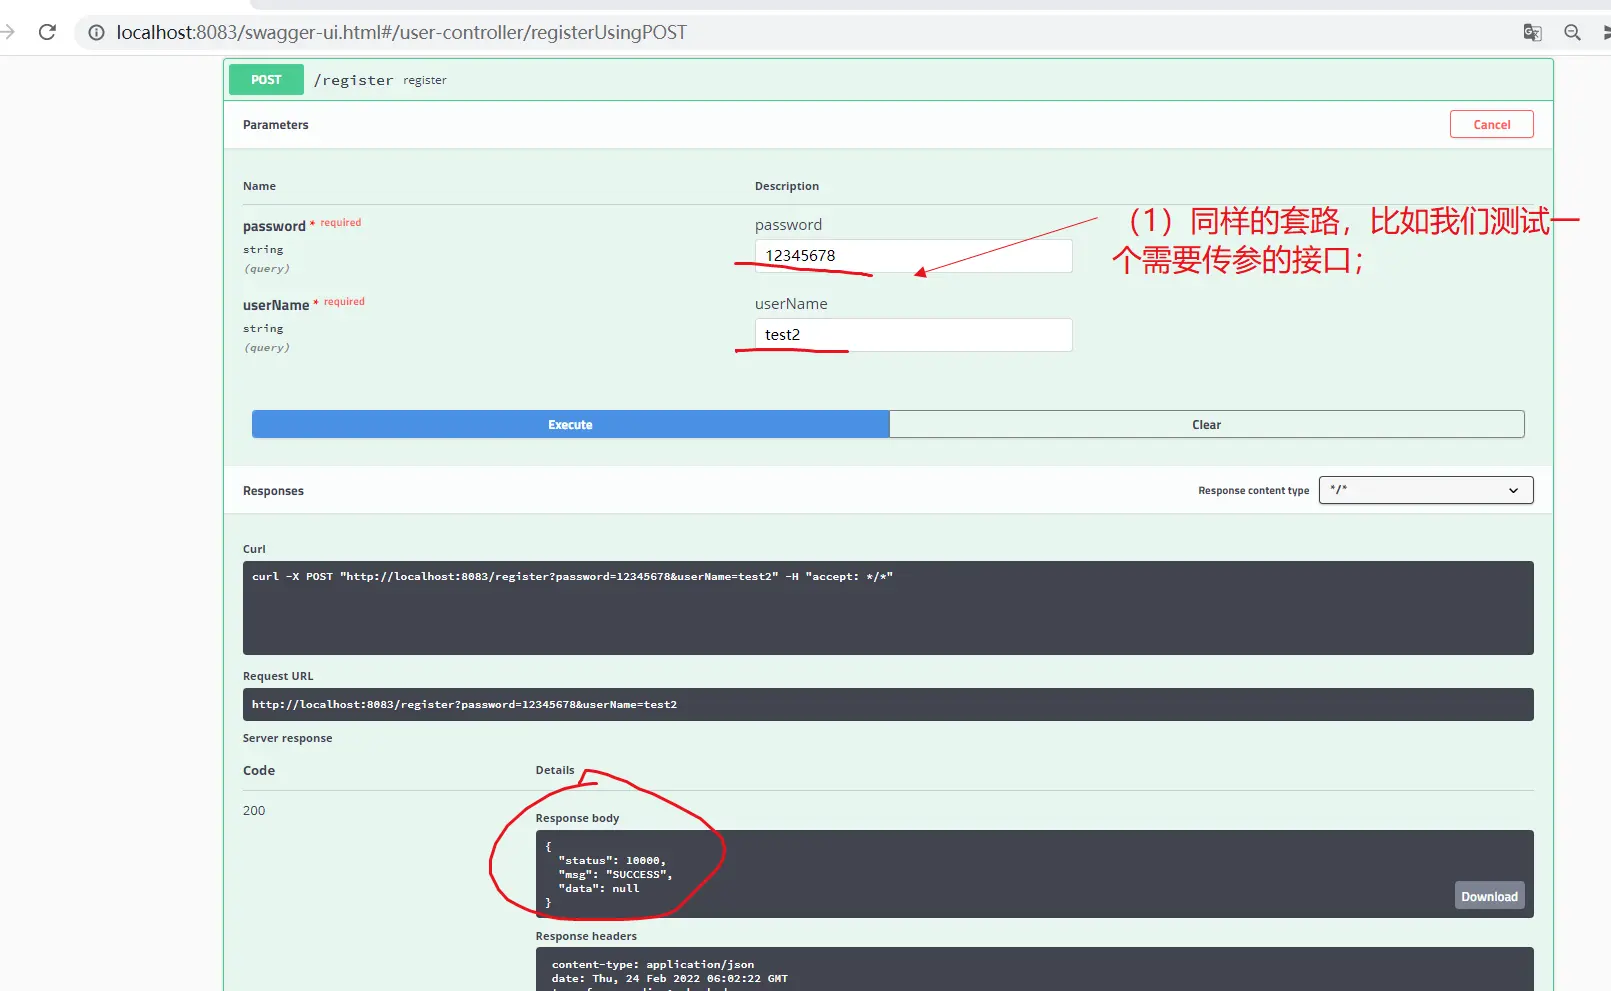
Task: Focus the address bar showing localhost:8083 URL
Action: (x=400, y=32)
